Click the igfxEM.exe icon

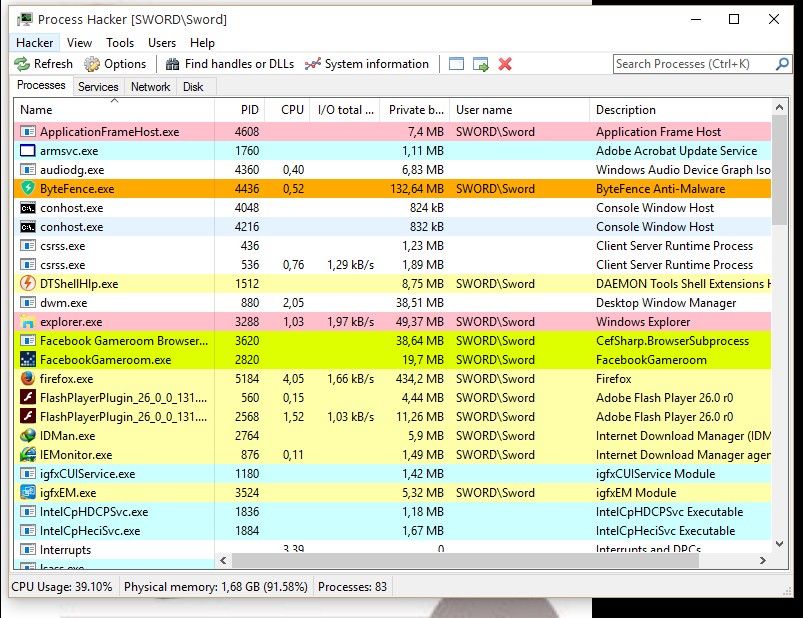(x=28, y=492)
